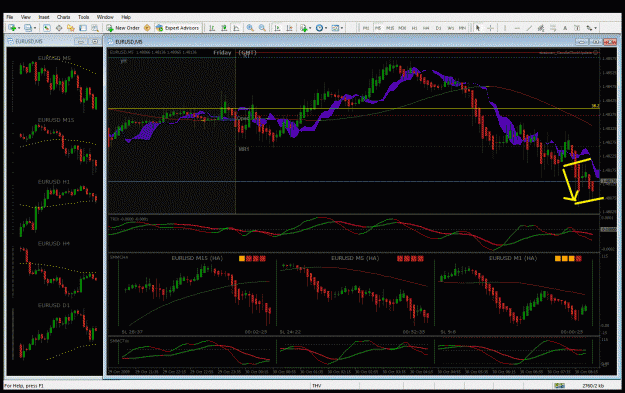This screenshot has height=393, width=625.
Task: Toggle chart Auto Scroll
Action: [x=277, y=28]
